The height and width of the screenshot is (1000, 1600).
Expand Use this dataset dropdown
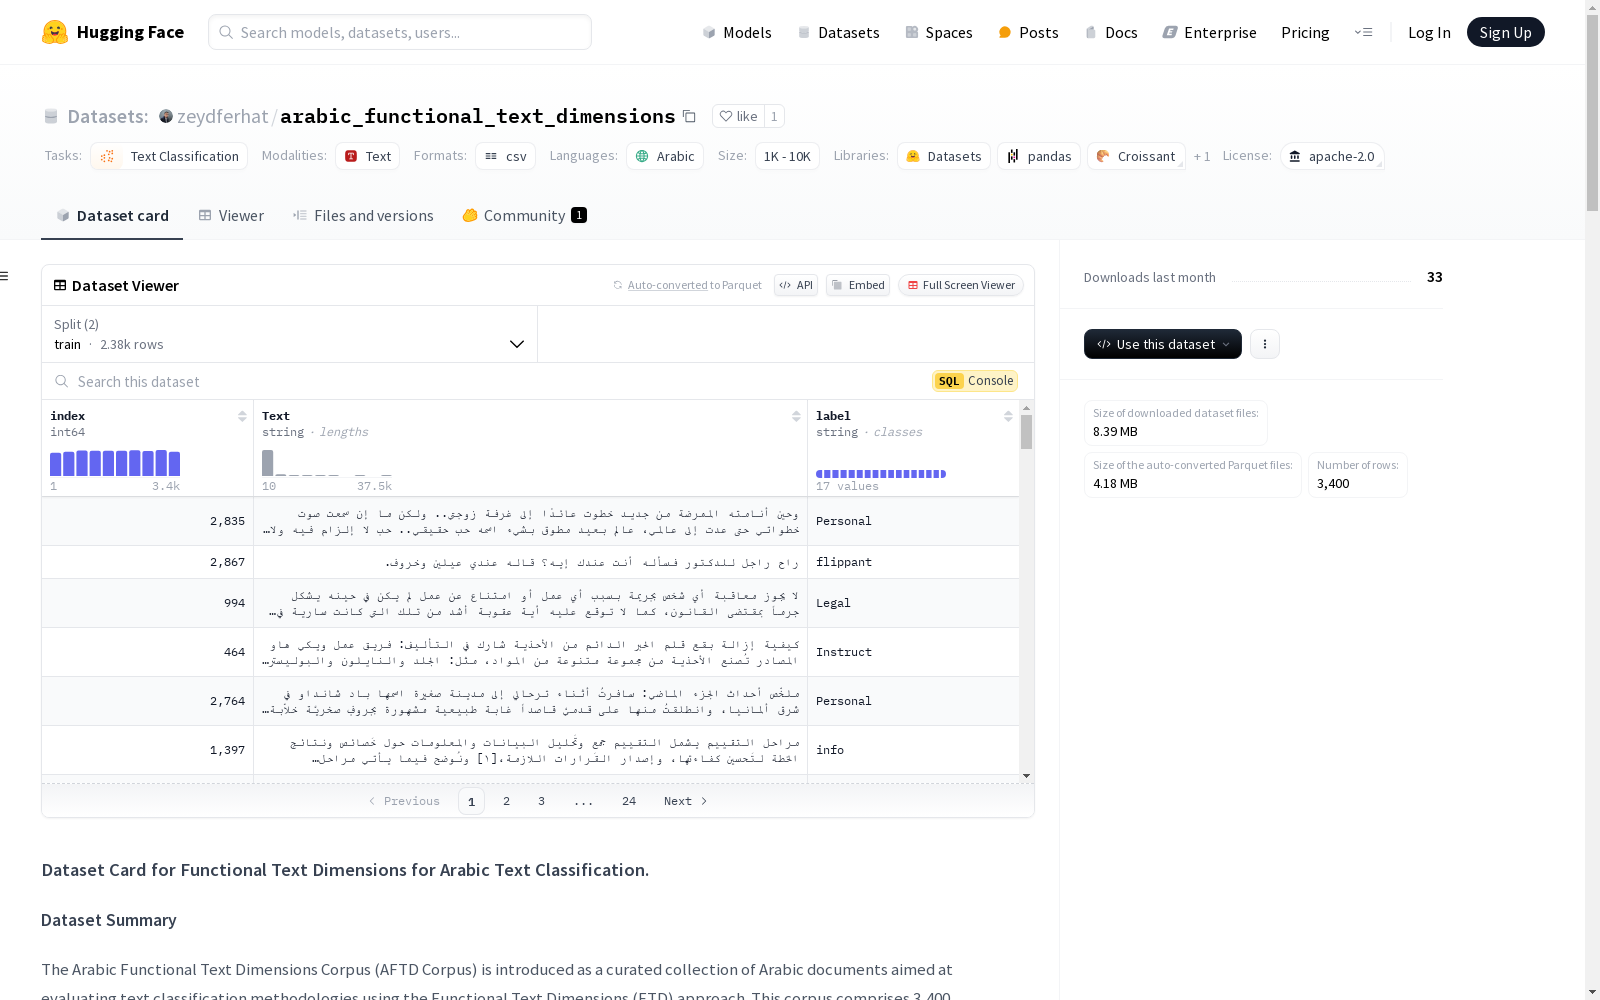(x=1163, y=344)
